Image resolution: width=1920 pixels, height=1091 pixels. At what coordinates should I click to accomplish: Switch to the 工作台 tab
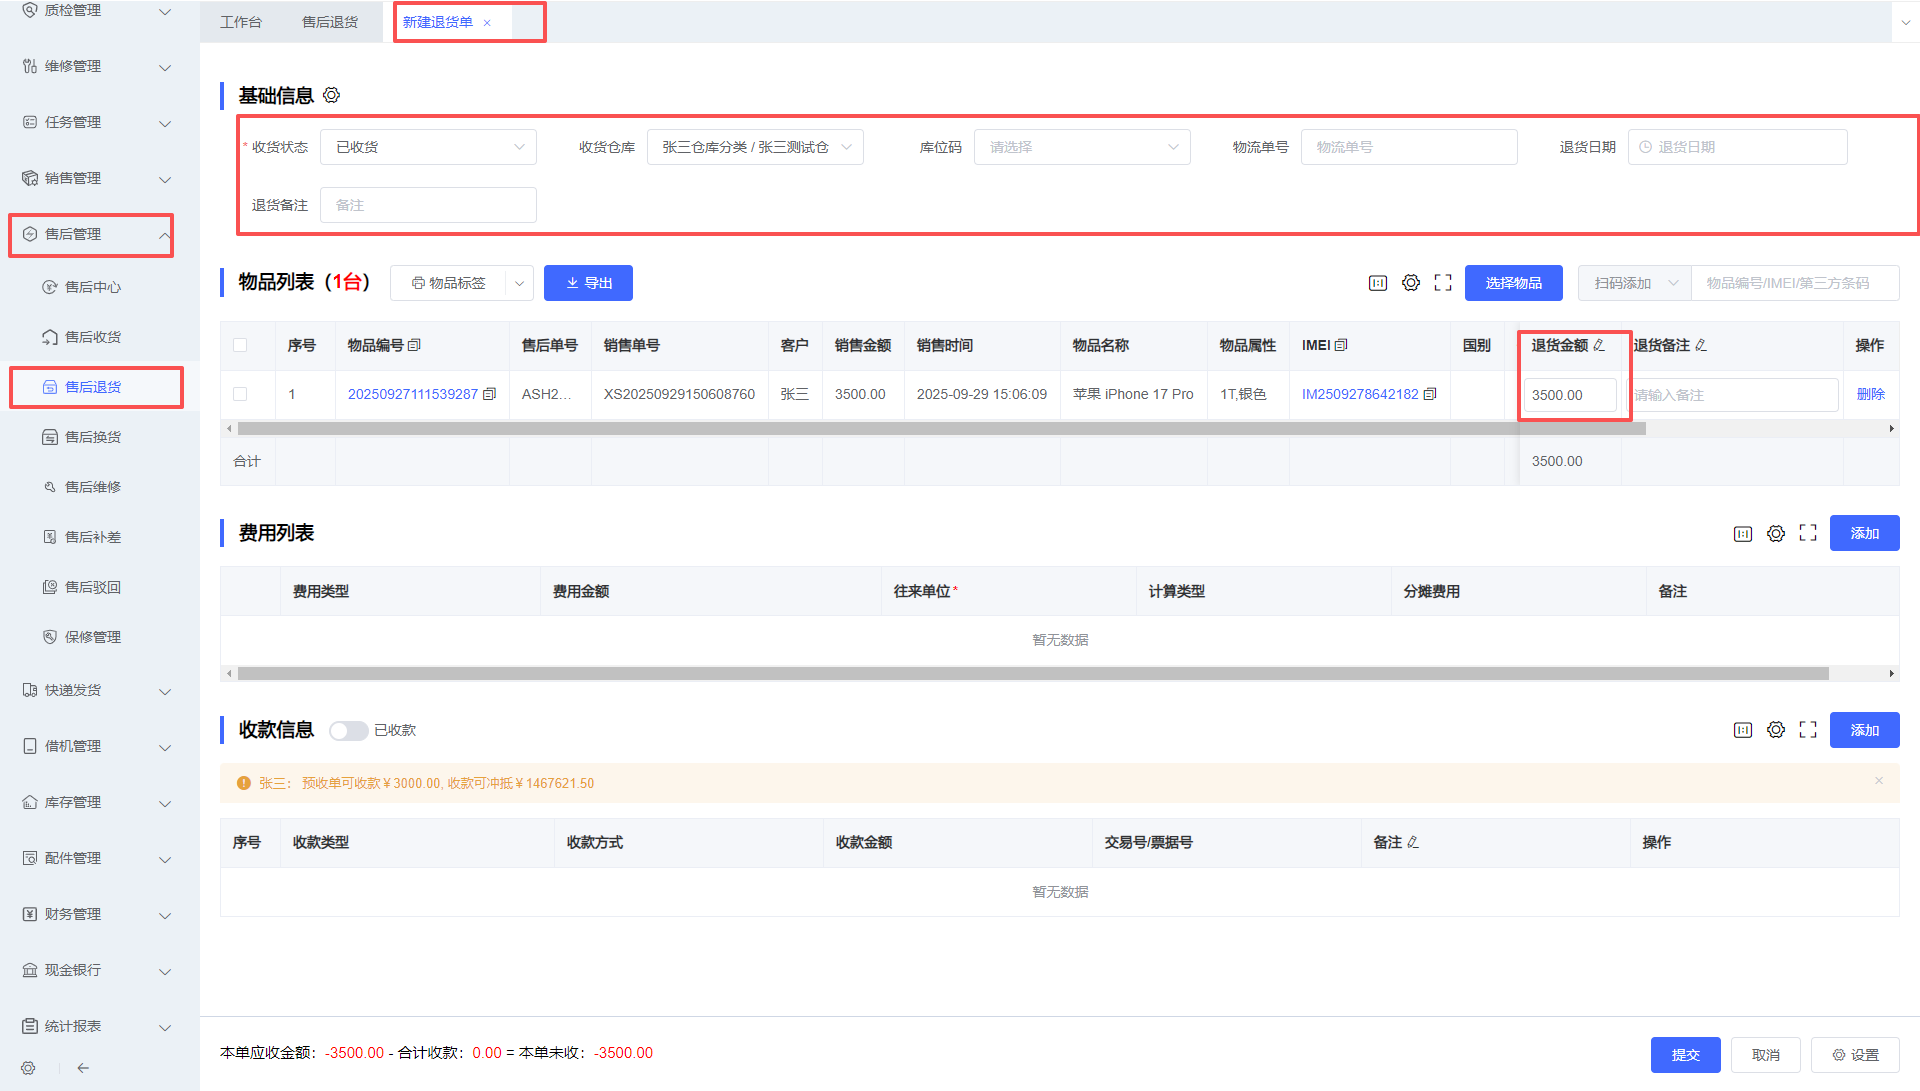click(x=240, y=22)
